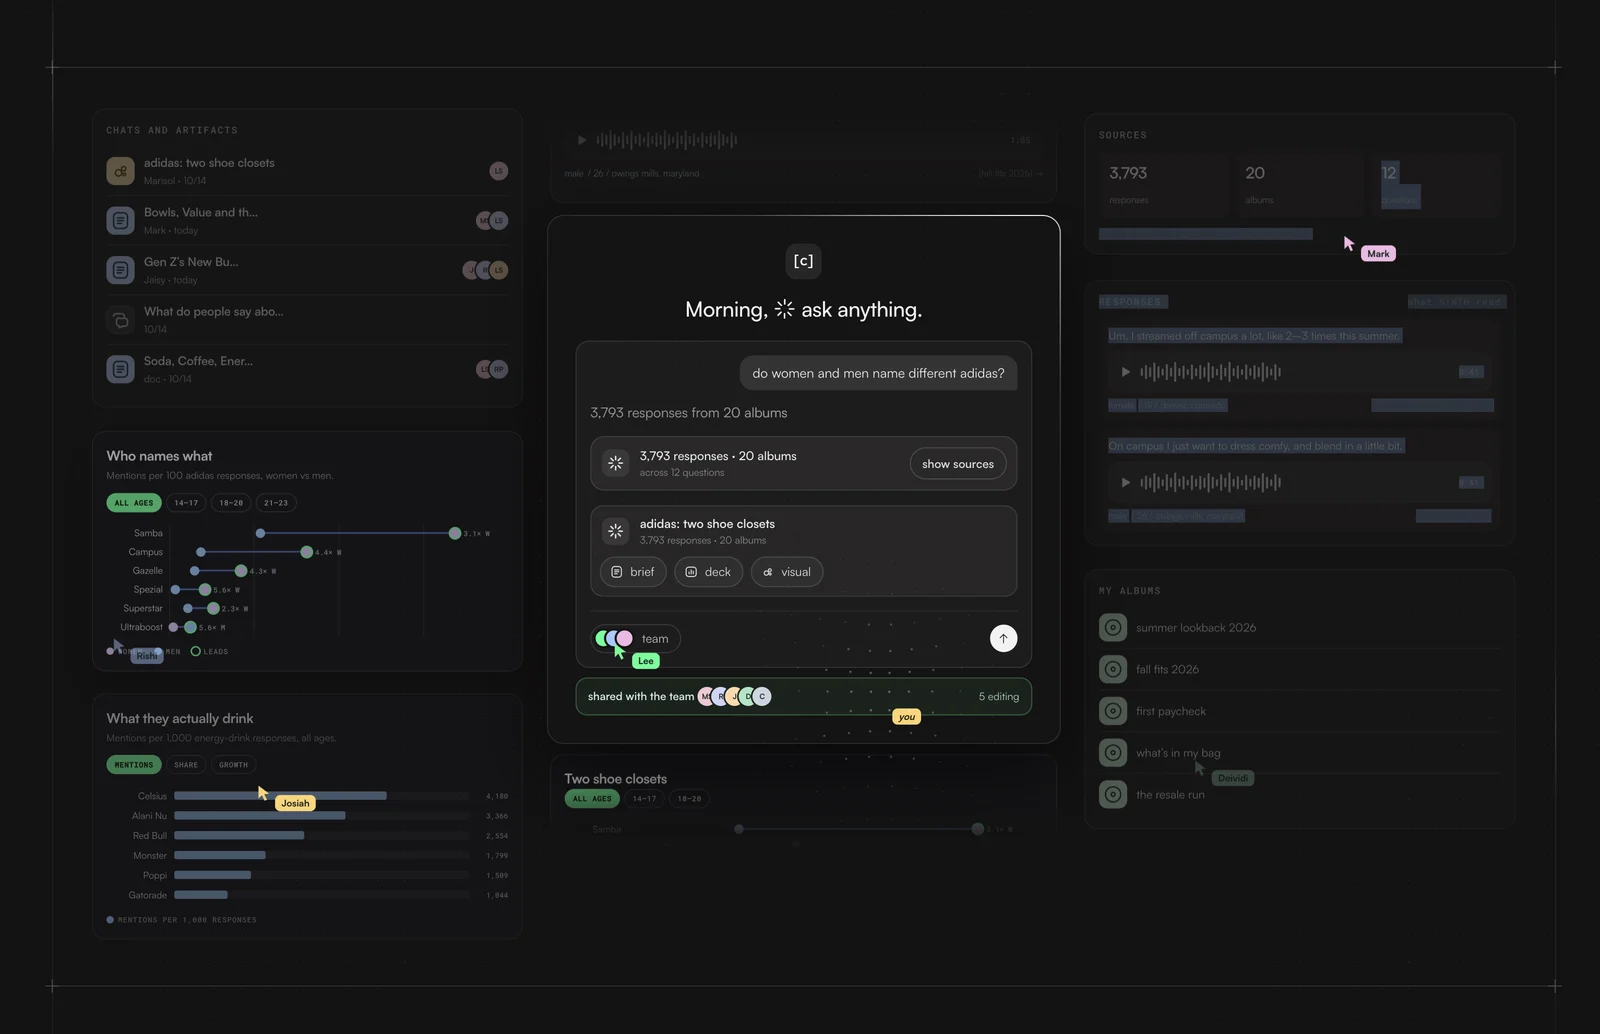Image resolution: width=1600 pixels, height=1034 pixels.
Task: Select MENTIONS filter in What they actually drink
Action: (x=133, y=765)
